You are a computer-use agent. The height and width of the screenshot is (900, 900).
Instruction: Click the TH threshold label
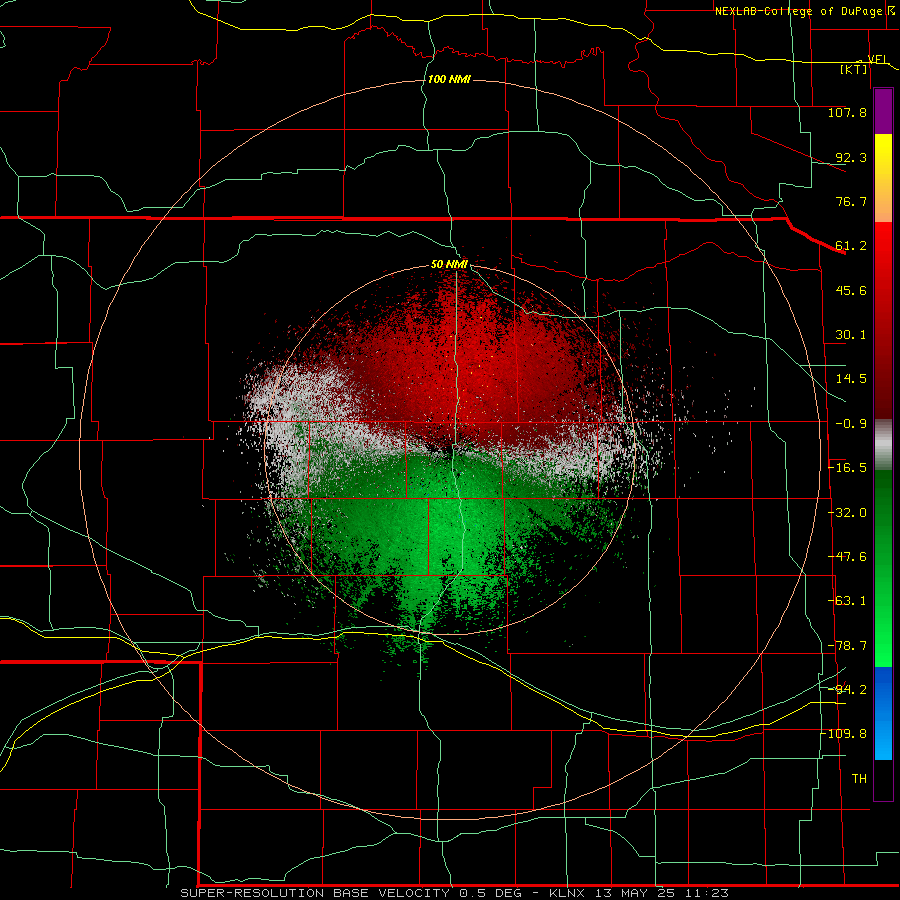859,779
